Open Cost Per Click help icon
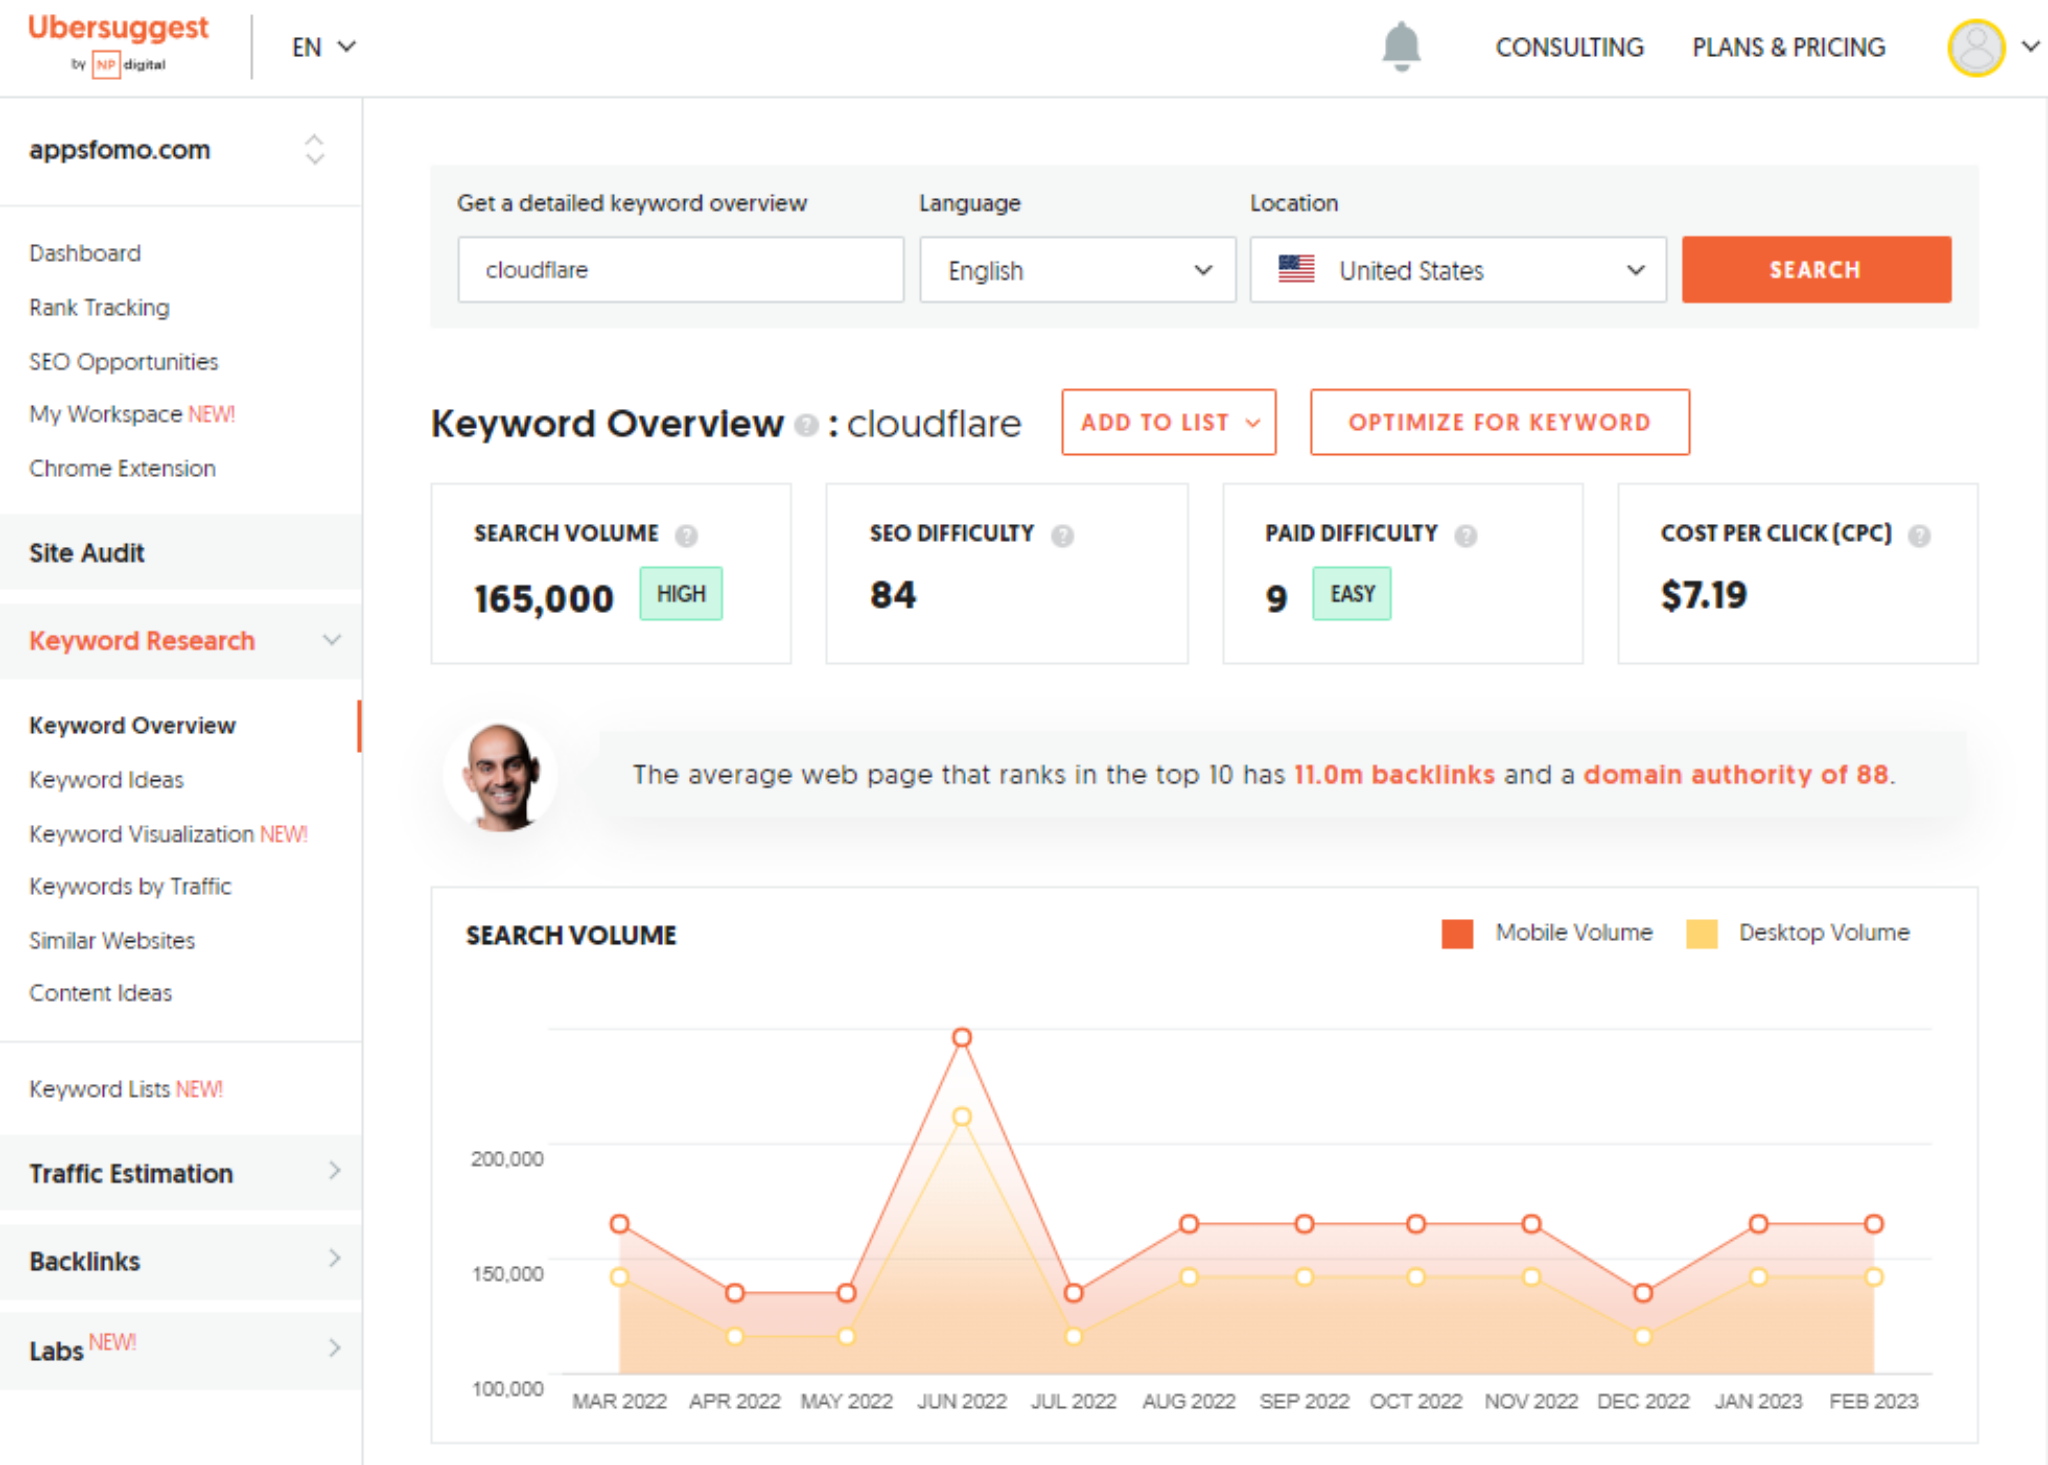The height and width of the screenshot is (1465, 2048). [x=1918, y=535]
